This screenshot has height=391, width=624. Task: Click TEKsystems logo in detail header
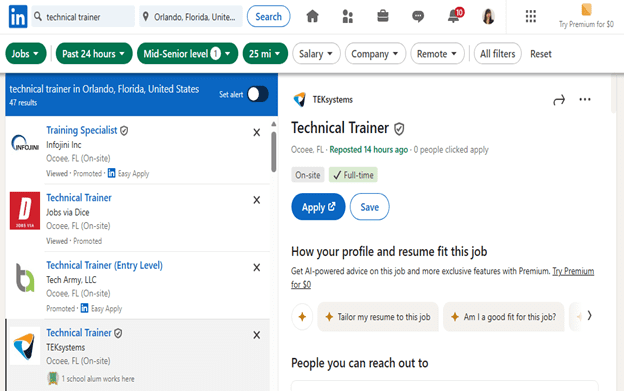(300, 99)
